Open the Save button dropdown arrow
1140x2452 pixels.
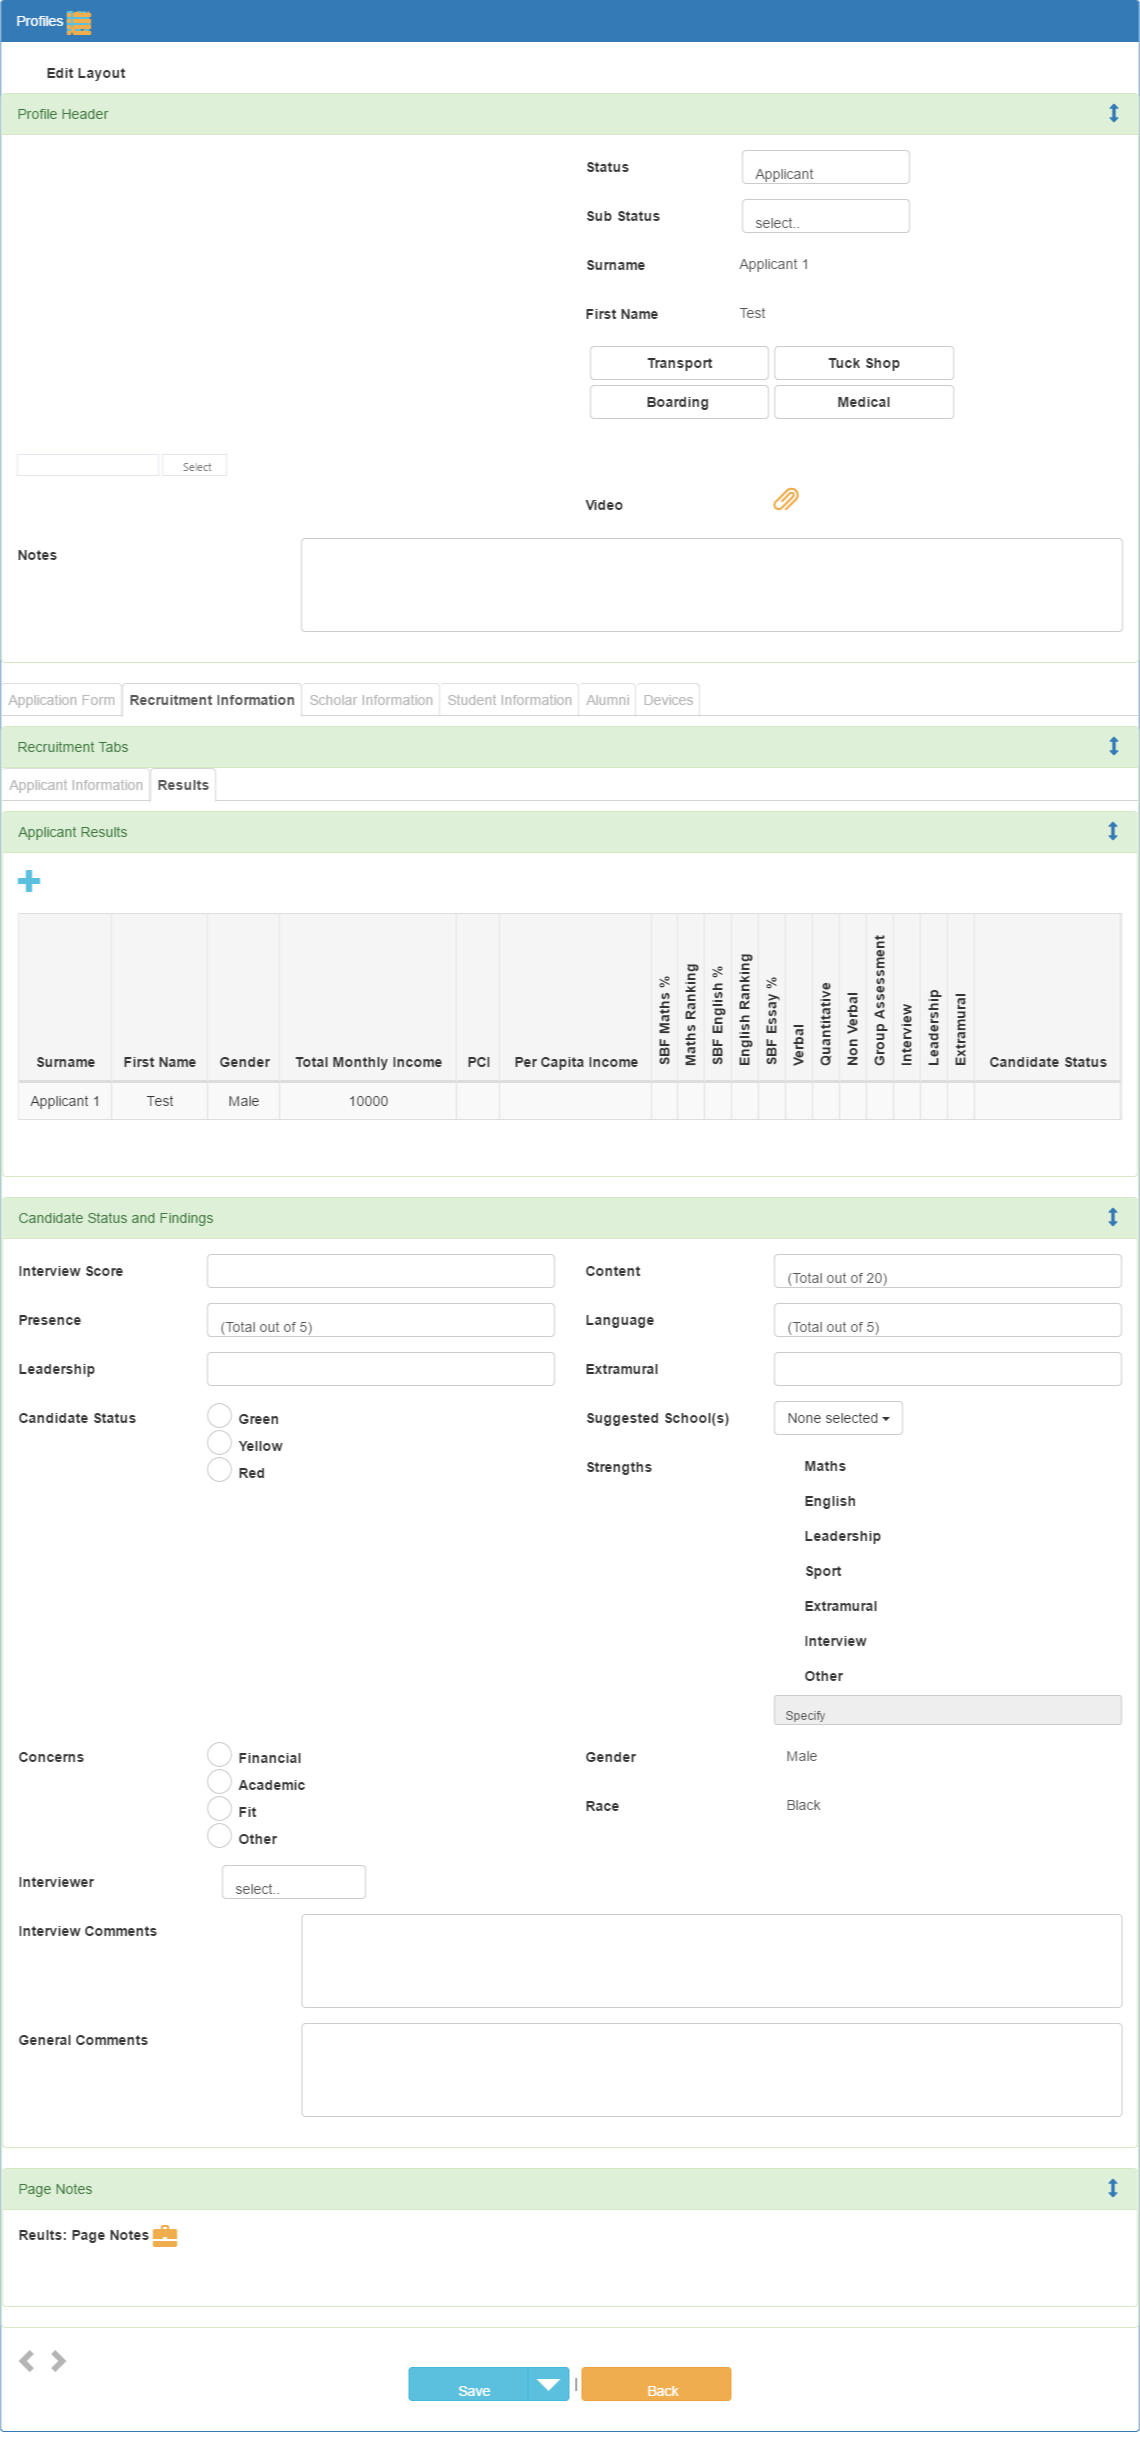coord(548,2384)
